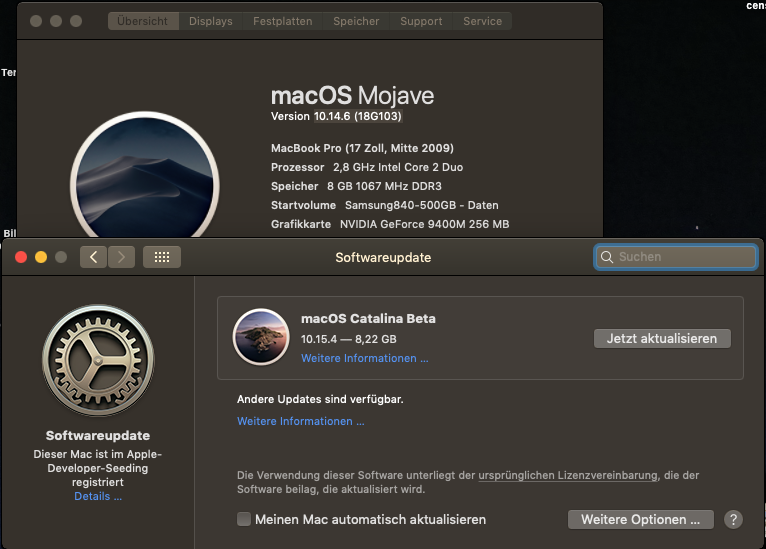Viewport: 766px width, 549px height.
Task: Click the macOS Catalina Beta title text
Action: (x=368, y=318)
